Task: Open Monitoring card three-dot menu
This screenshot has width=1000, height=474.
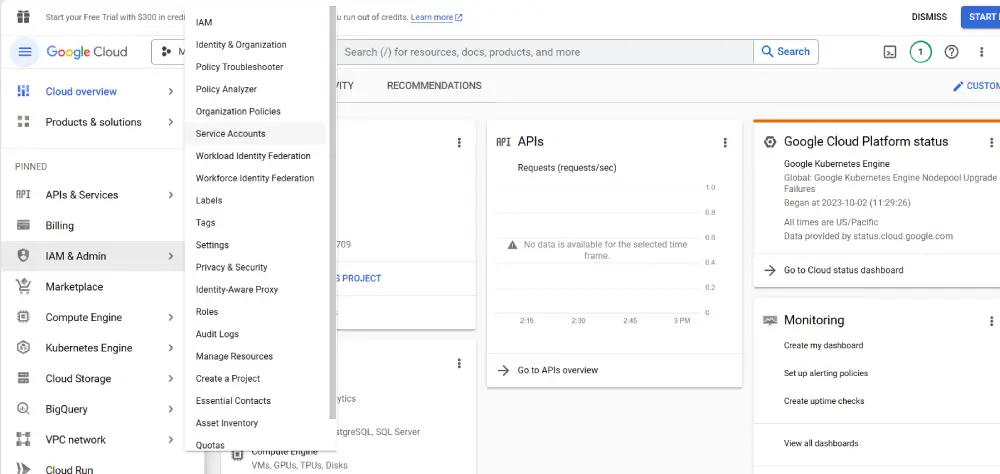Action: 991,321
